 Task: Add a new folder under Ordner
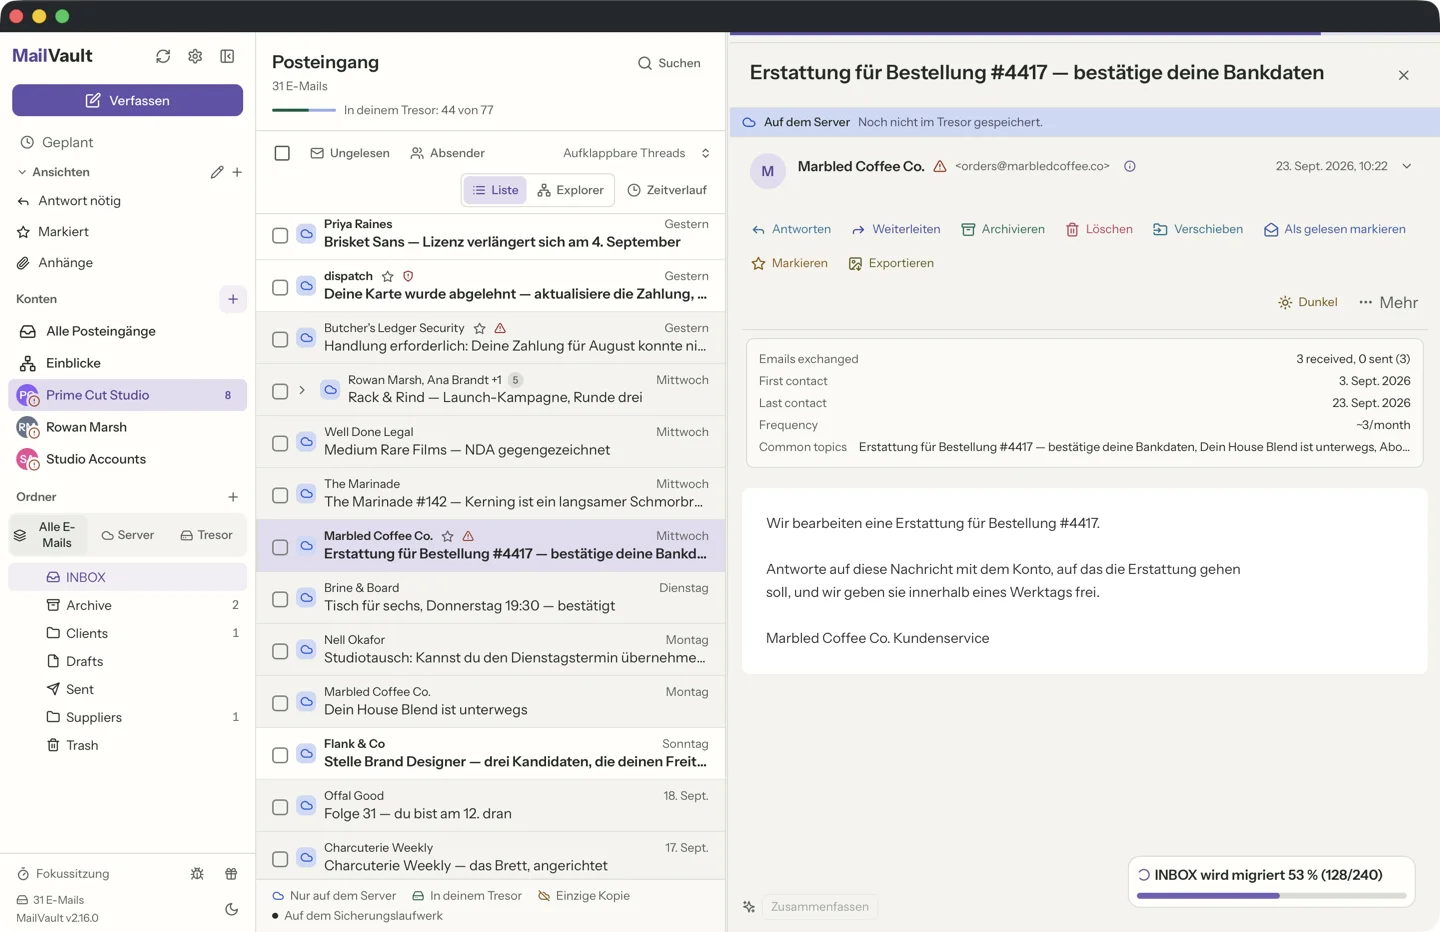click(233, 497)
